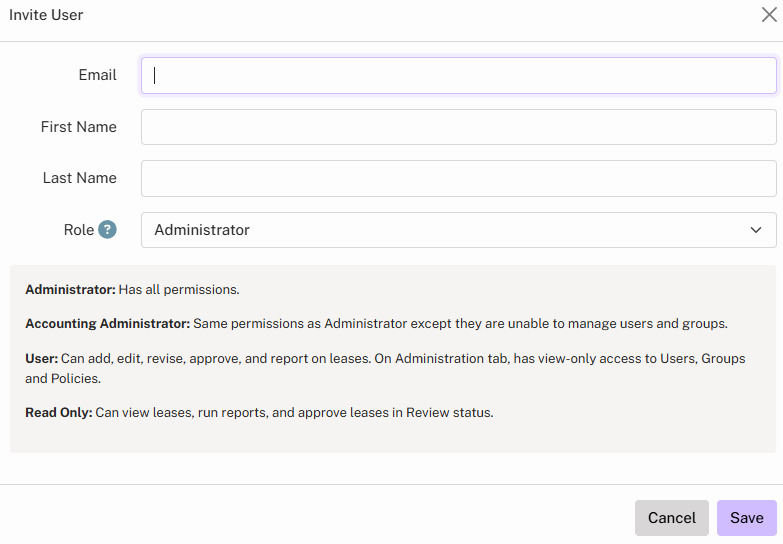
Task: Focus the Email input field
Action: point(458,75)
